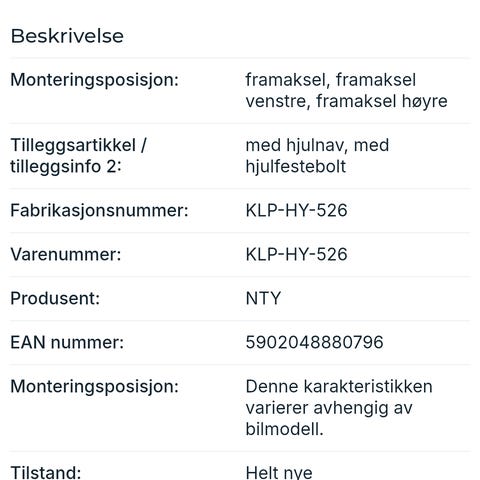Select the Tilstand label
480x480 pixels.
pyautogui.click(x=46, y=472)
